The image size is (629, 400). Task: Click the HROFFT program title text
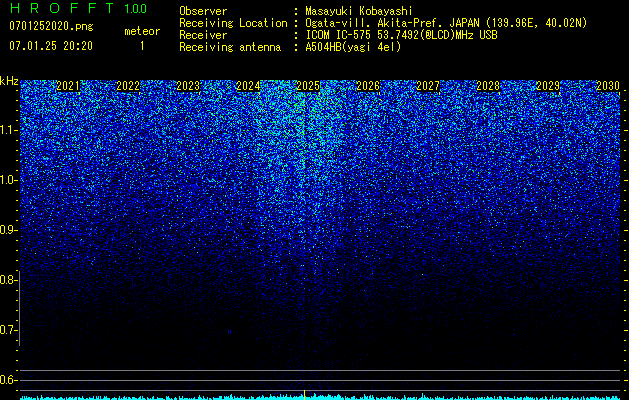[62, 8]
